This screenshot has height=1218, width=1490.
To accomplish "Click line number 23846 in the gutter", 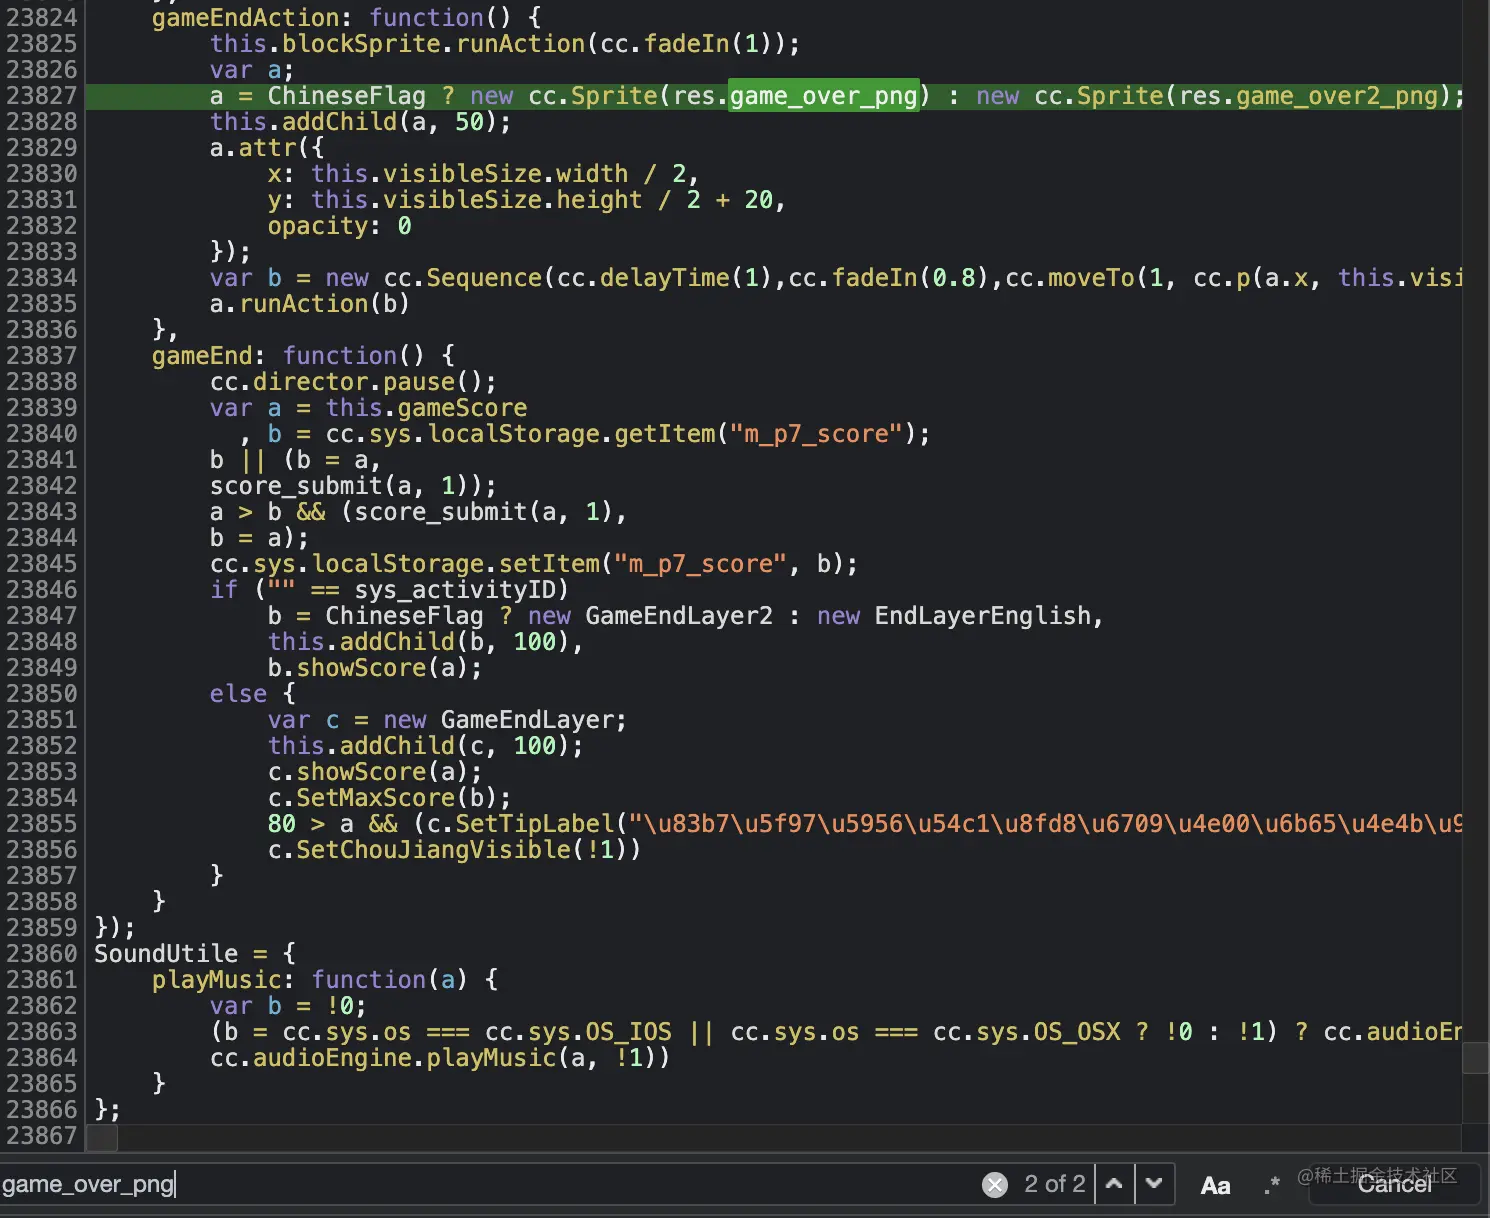I will (41, 590).
